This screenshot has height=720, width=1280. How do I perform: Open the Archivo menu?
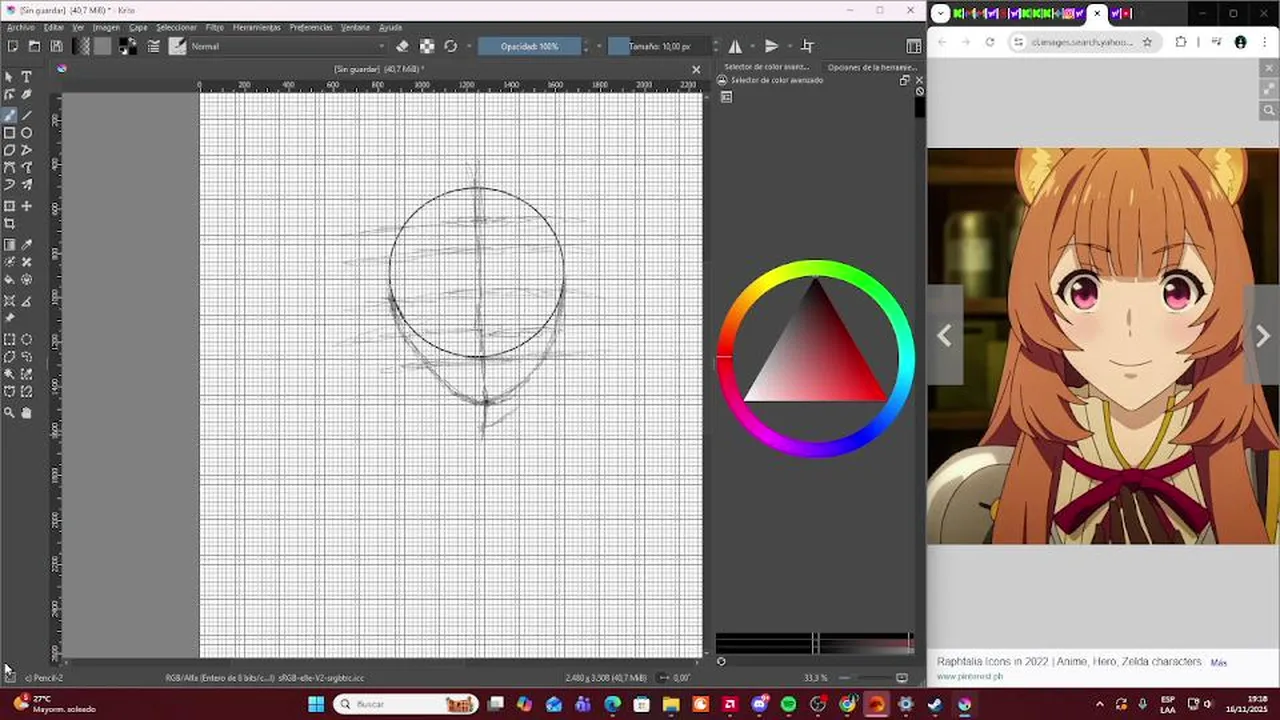pyautogui.click(x=20, y=27)
